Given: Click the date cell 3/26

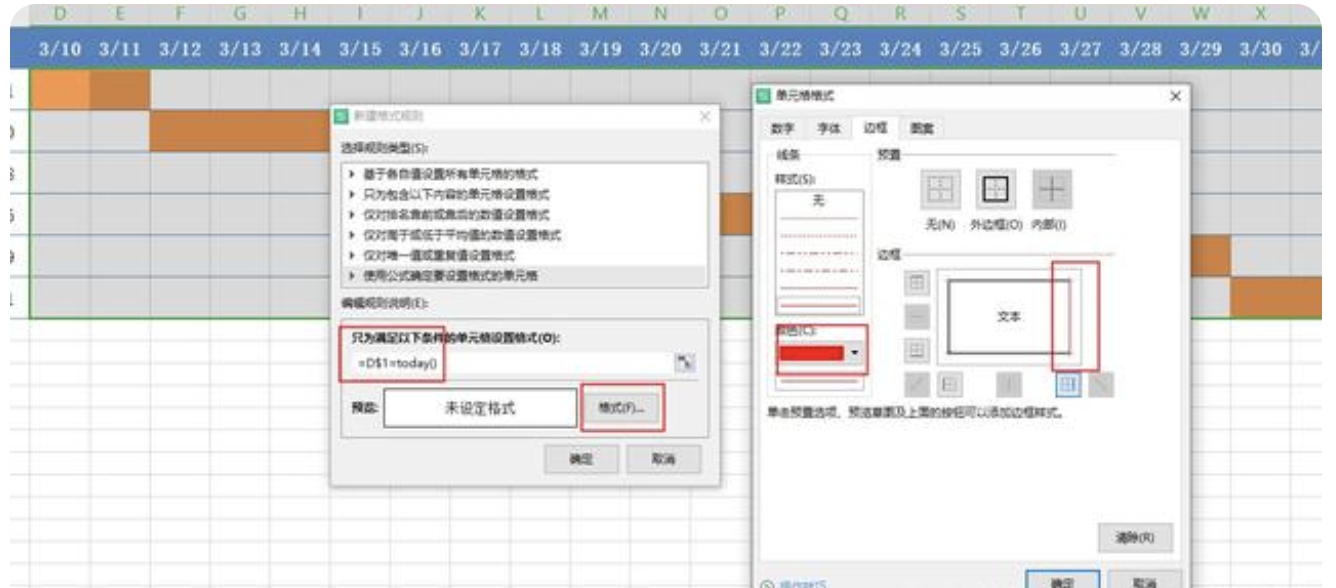Looking at the screenshot, I should (1020, 49).
